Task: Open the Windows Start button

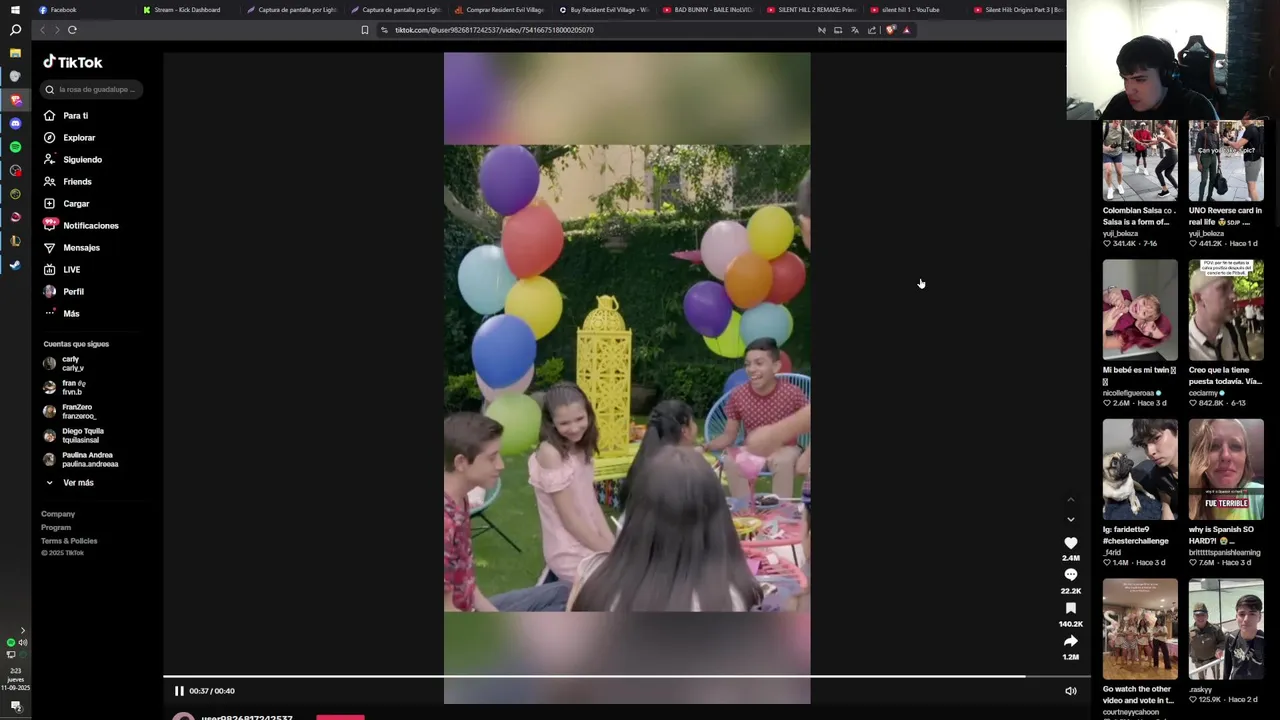Action: 15,10
